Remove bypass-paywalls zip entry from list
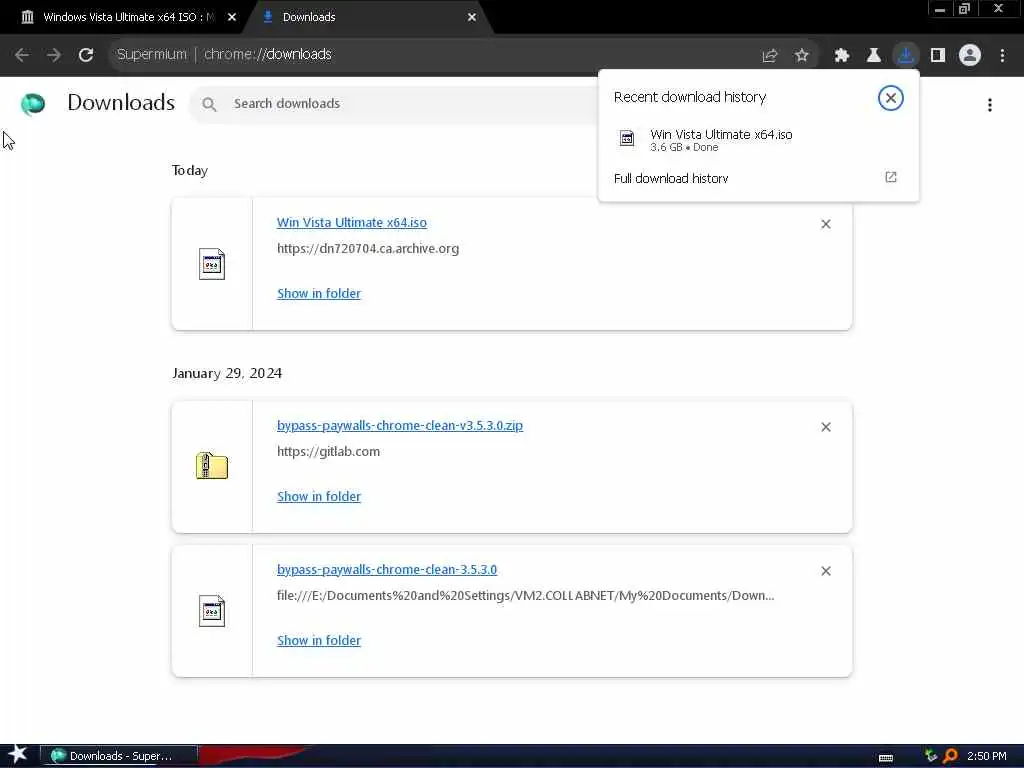Viewport: 1024px width, 768px height. point(825,427)
